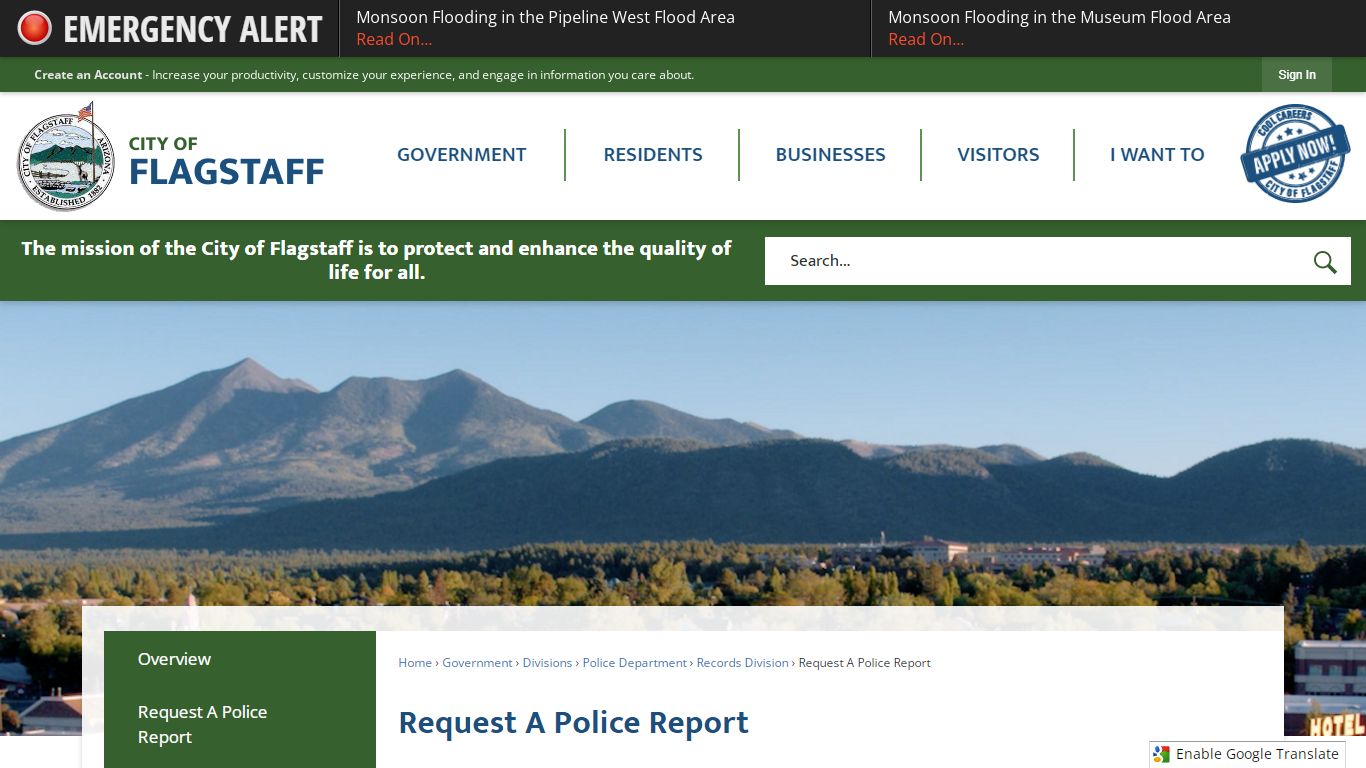Select Request A Police Report side menu item

click(x=240, y=724)
